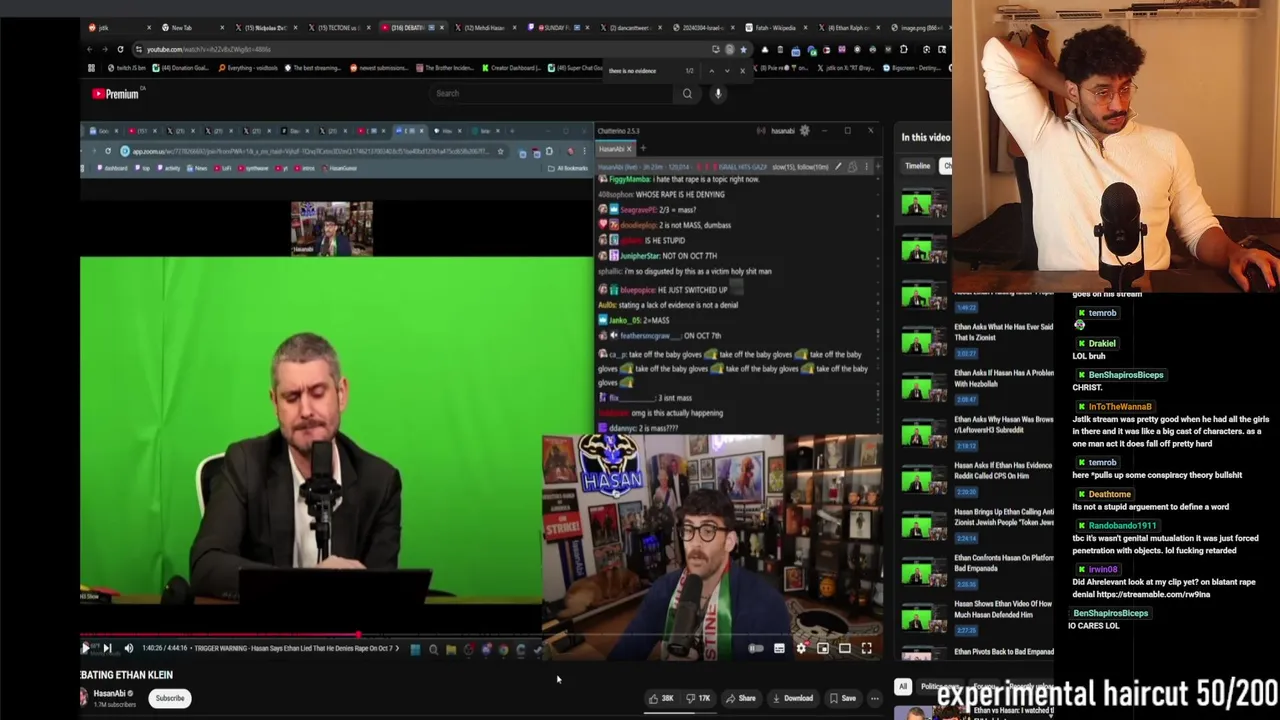Image resolution: width=1280 pixels, height=720 pixels.
Task: Open HasanAbi channel name link
Action: [110, 693]
